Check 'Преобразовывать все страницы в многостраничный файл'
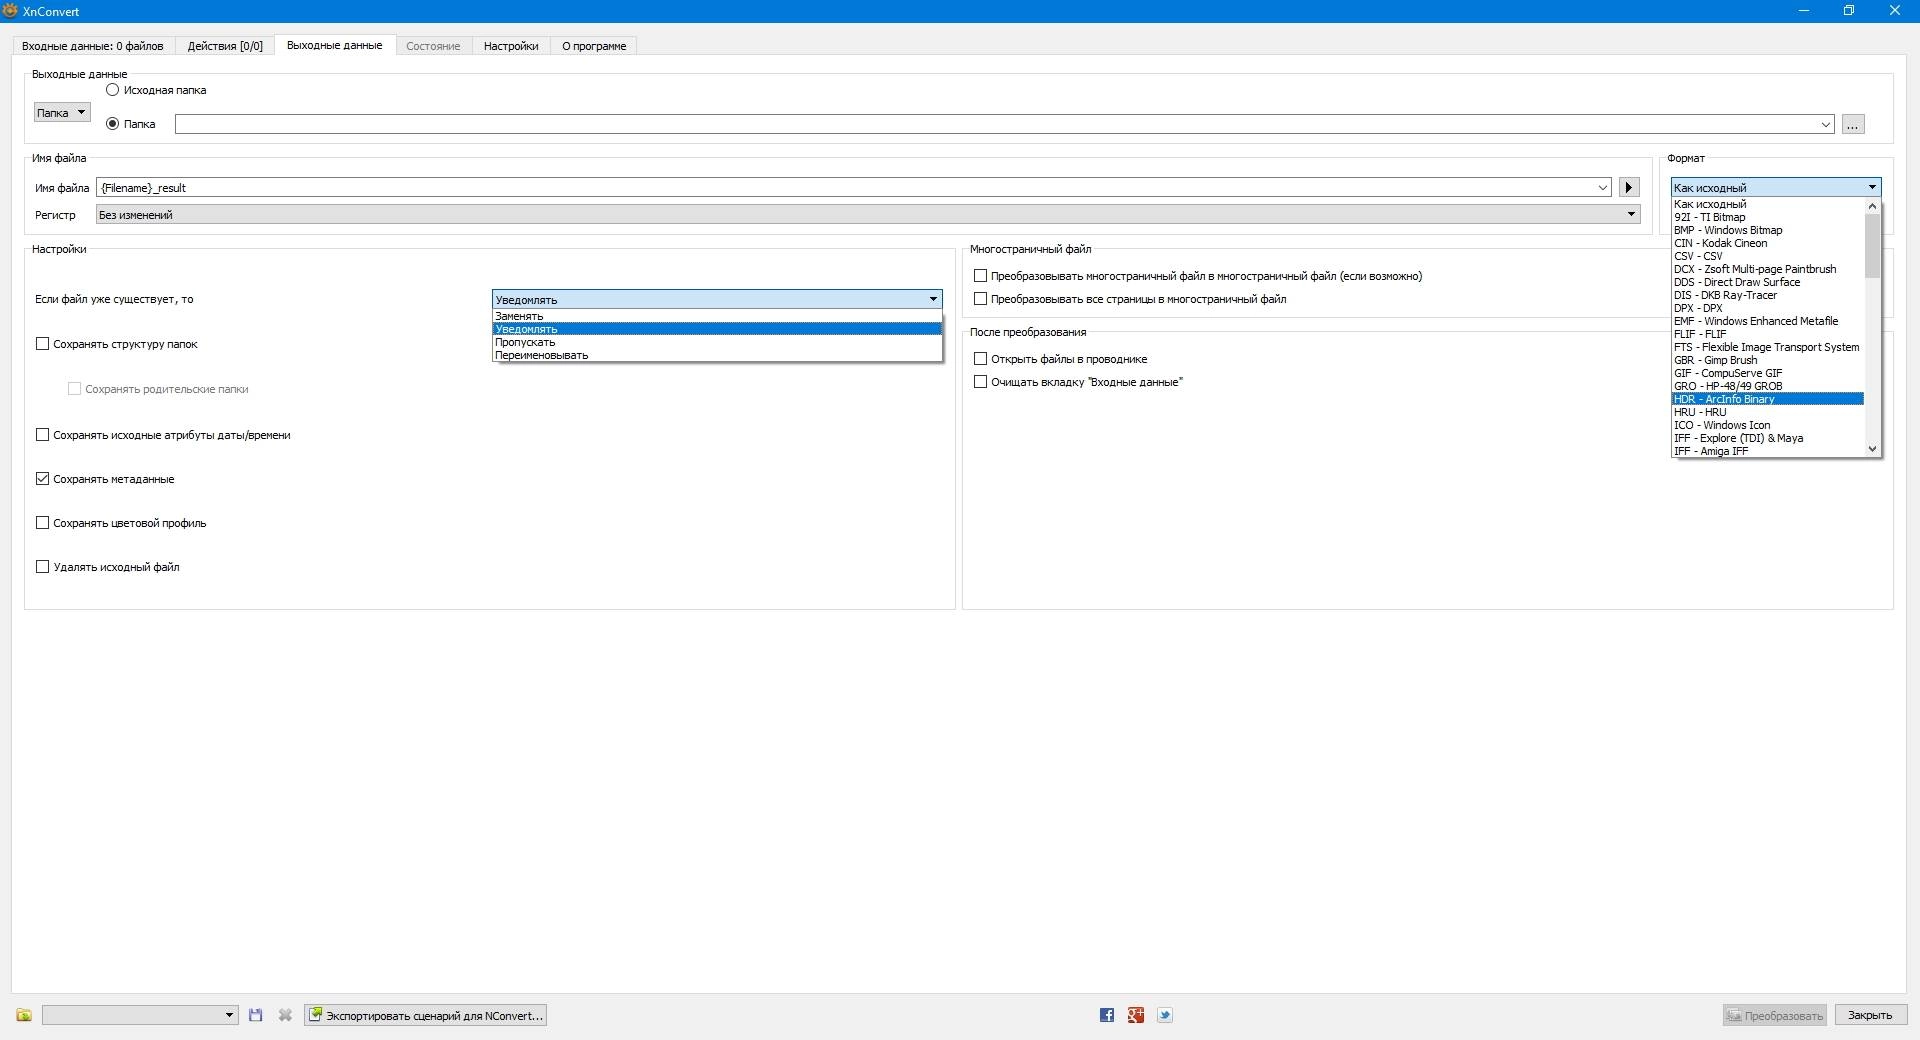 (x=981, y=299)
